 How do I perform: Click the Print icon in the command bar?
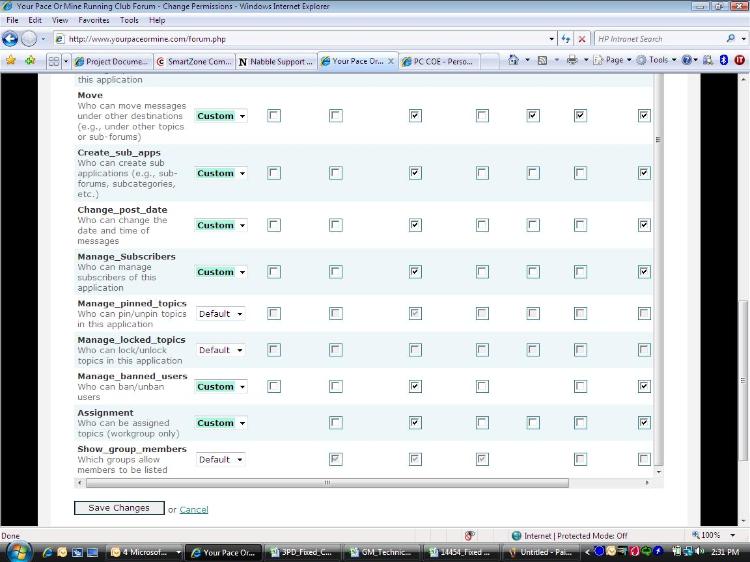pyautogui.click(x=572, y=60)
